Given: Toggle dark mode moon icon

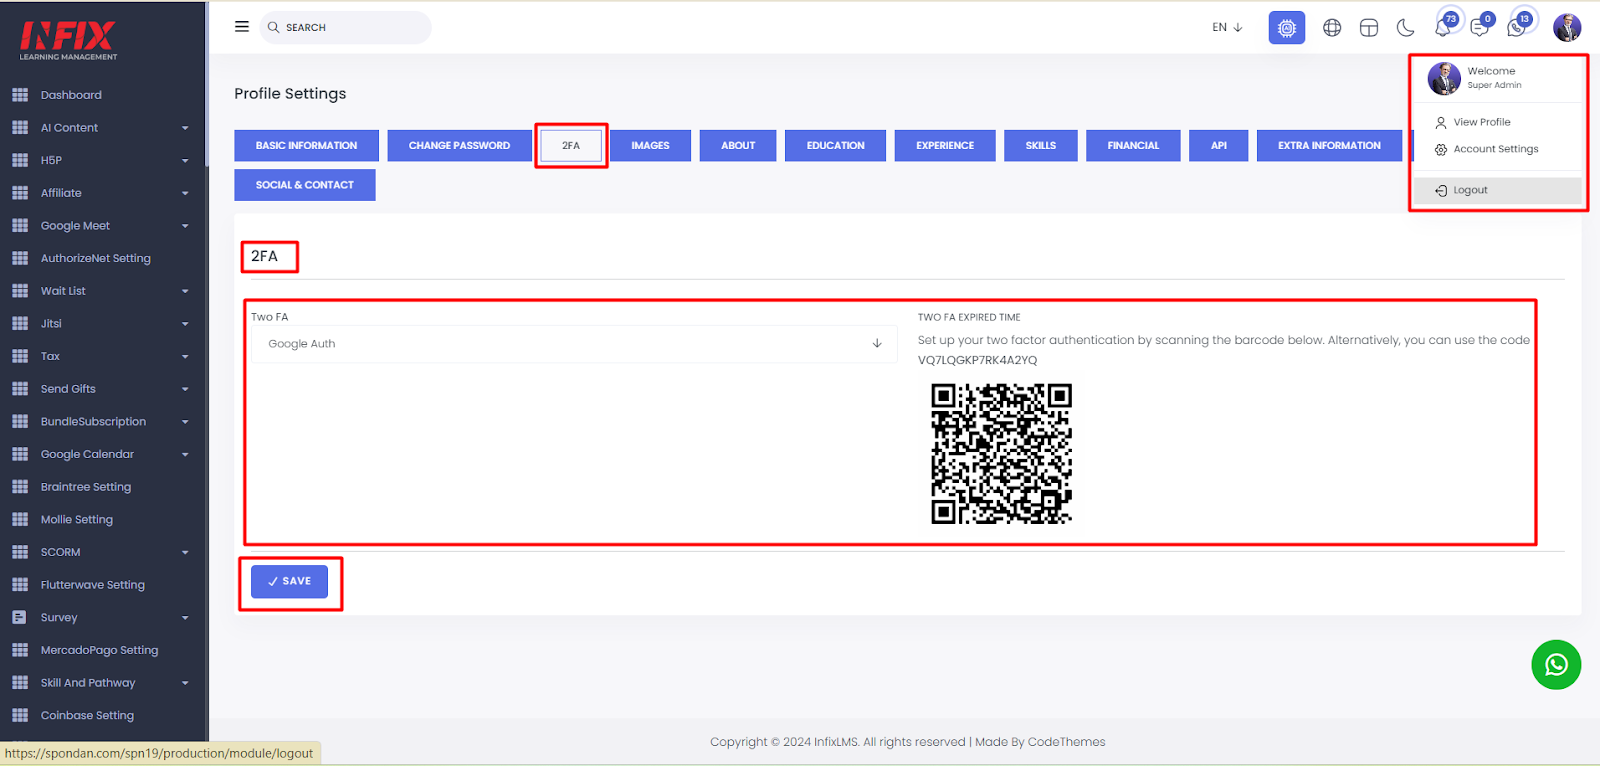Looking at the screenshot, I should [1406, 28].
